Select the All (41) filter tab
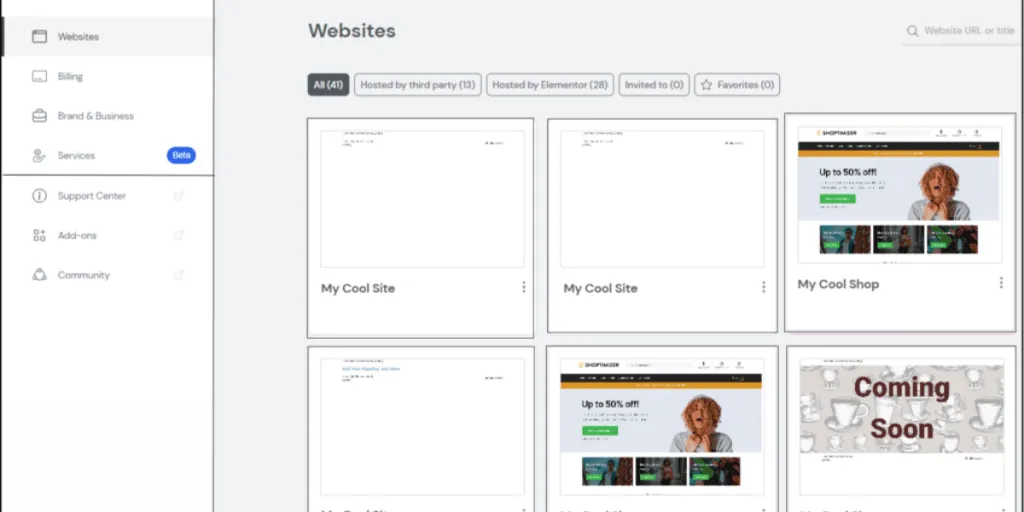Viewport: 1024px width, 512px height. [x=328, y=85]
